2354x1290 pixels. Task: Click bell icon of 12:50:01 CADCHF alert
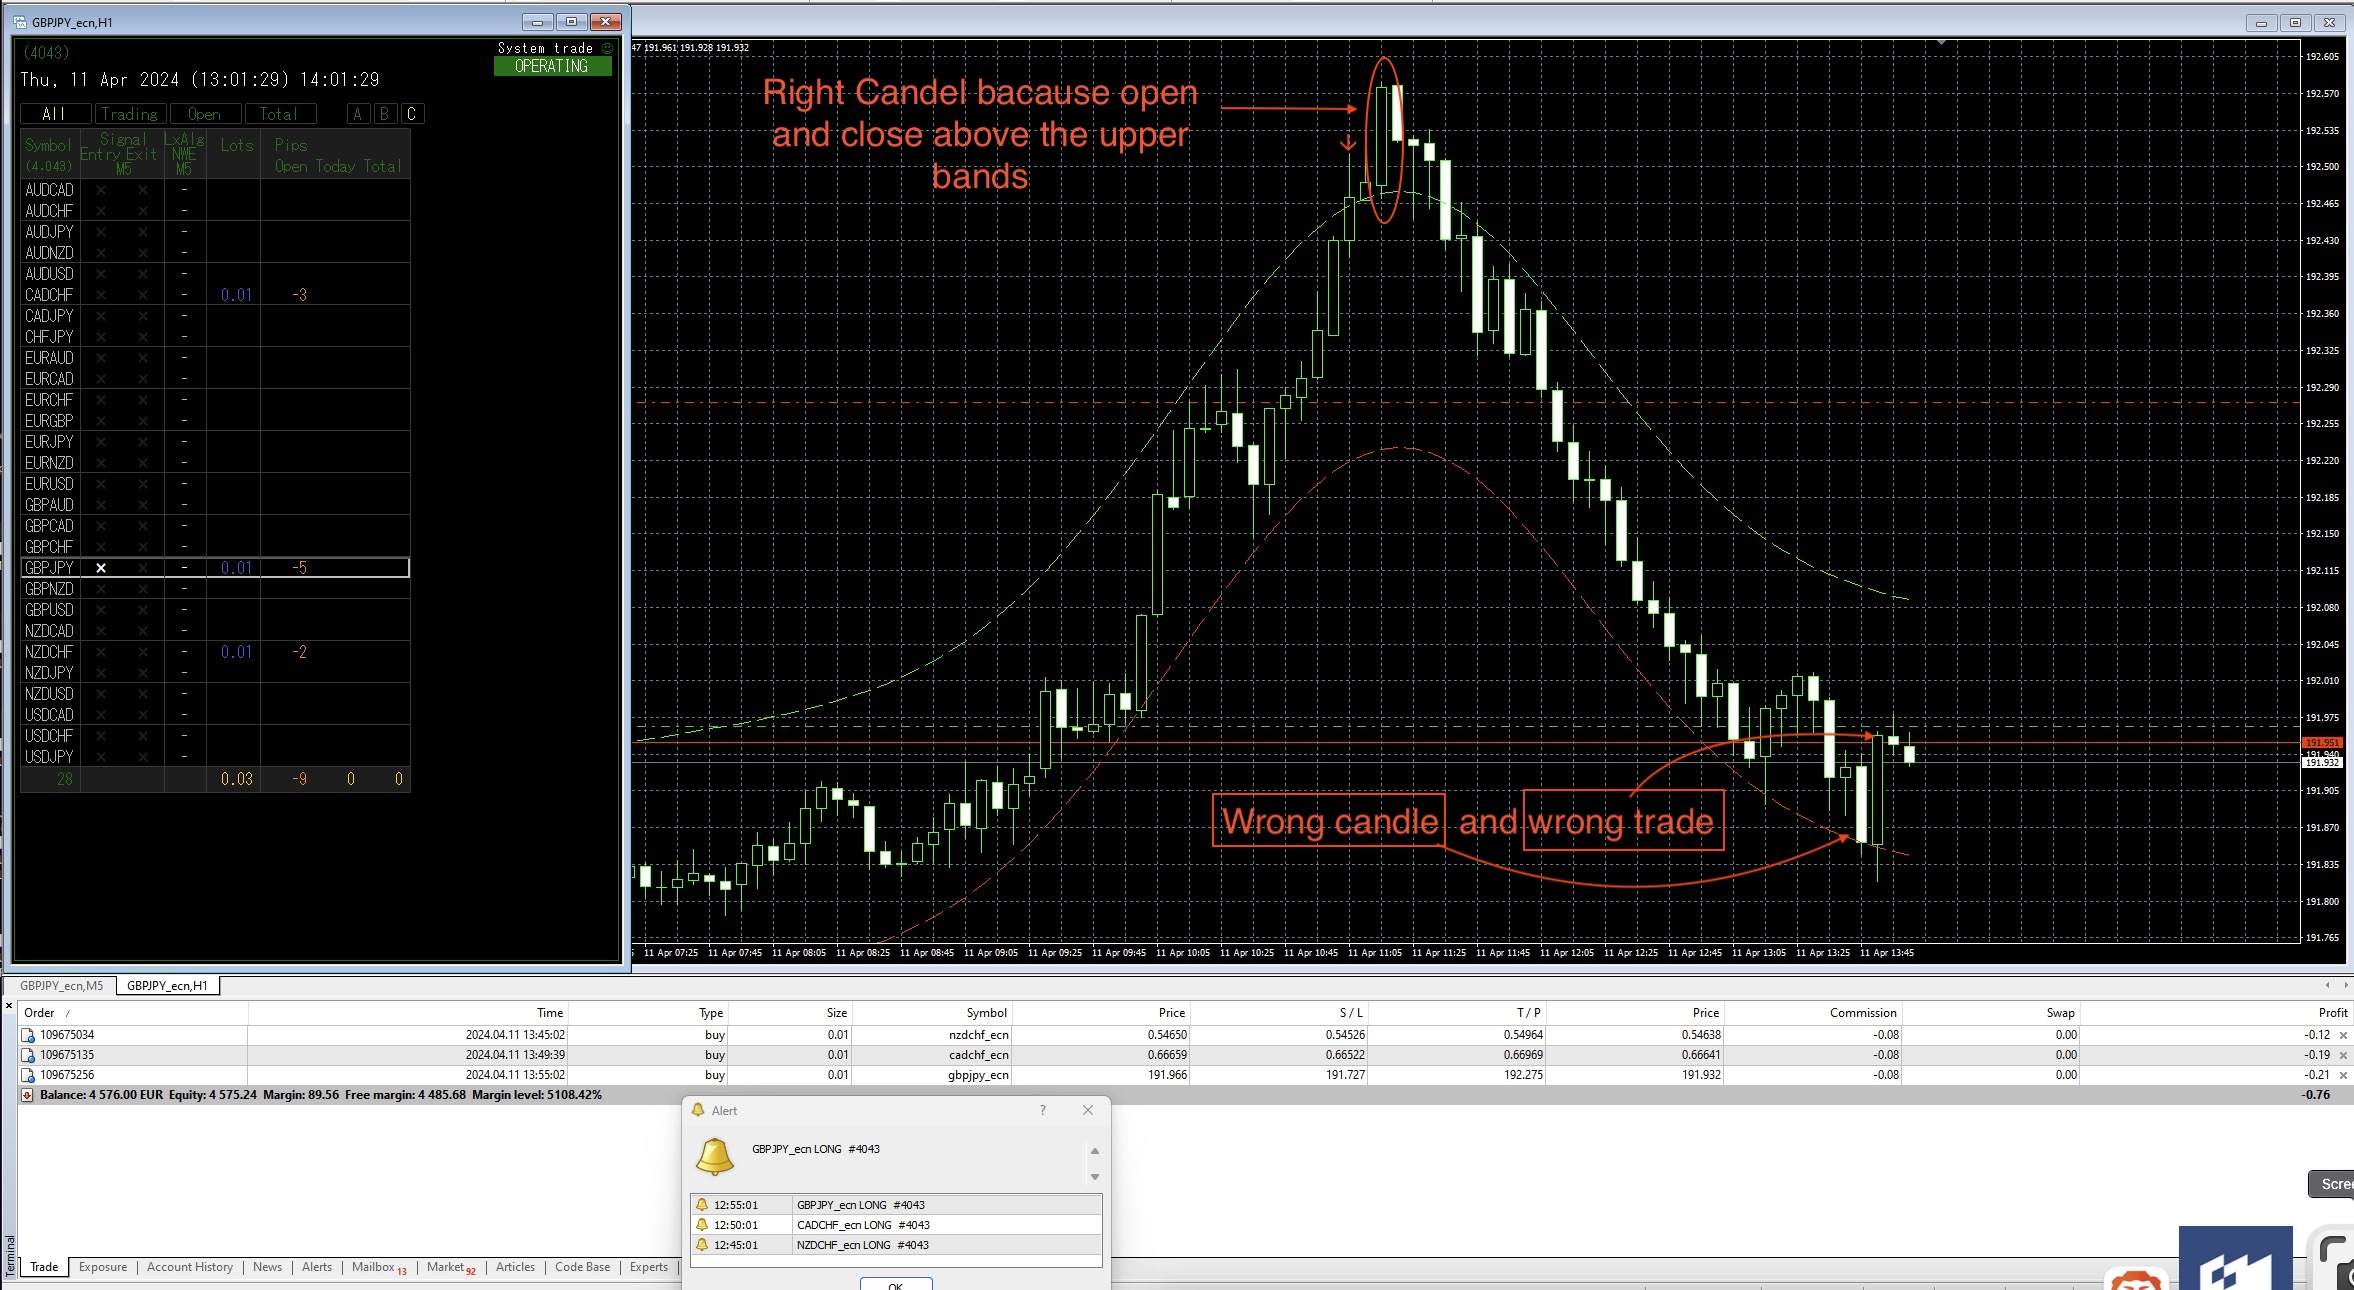tap(702, 1225)
